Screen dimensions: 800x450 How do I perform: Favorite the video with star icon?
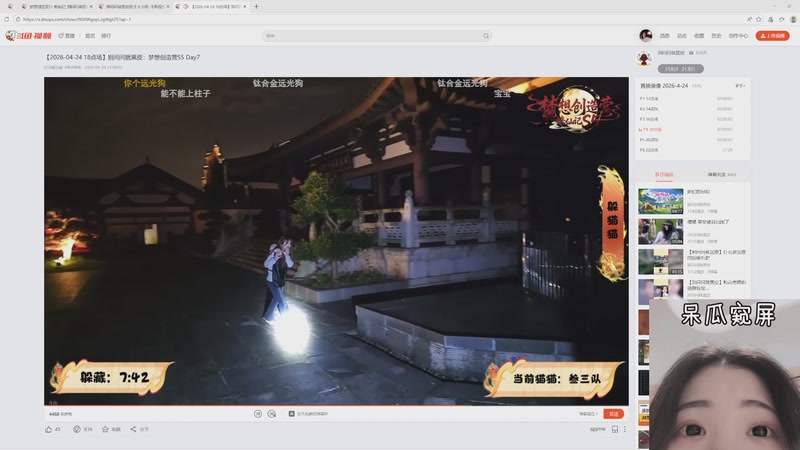[x=105, y=429]
